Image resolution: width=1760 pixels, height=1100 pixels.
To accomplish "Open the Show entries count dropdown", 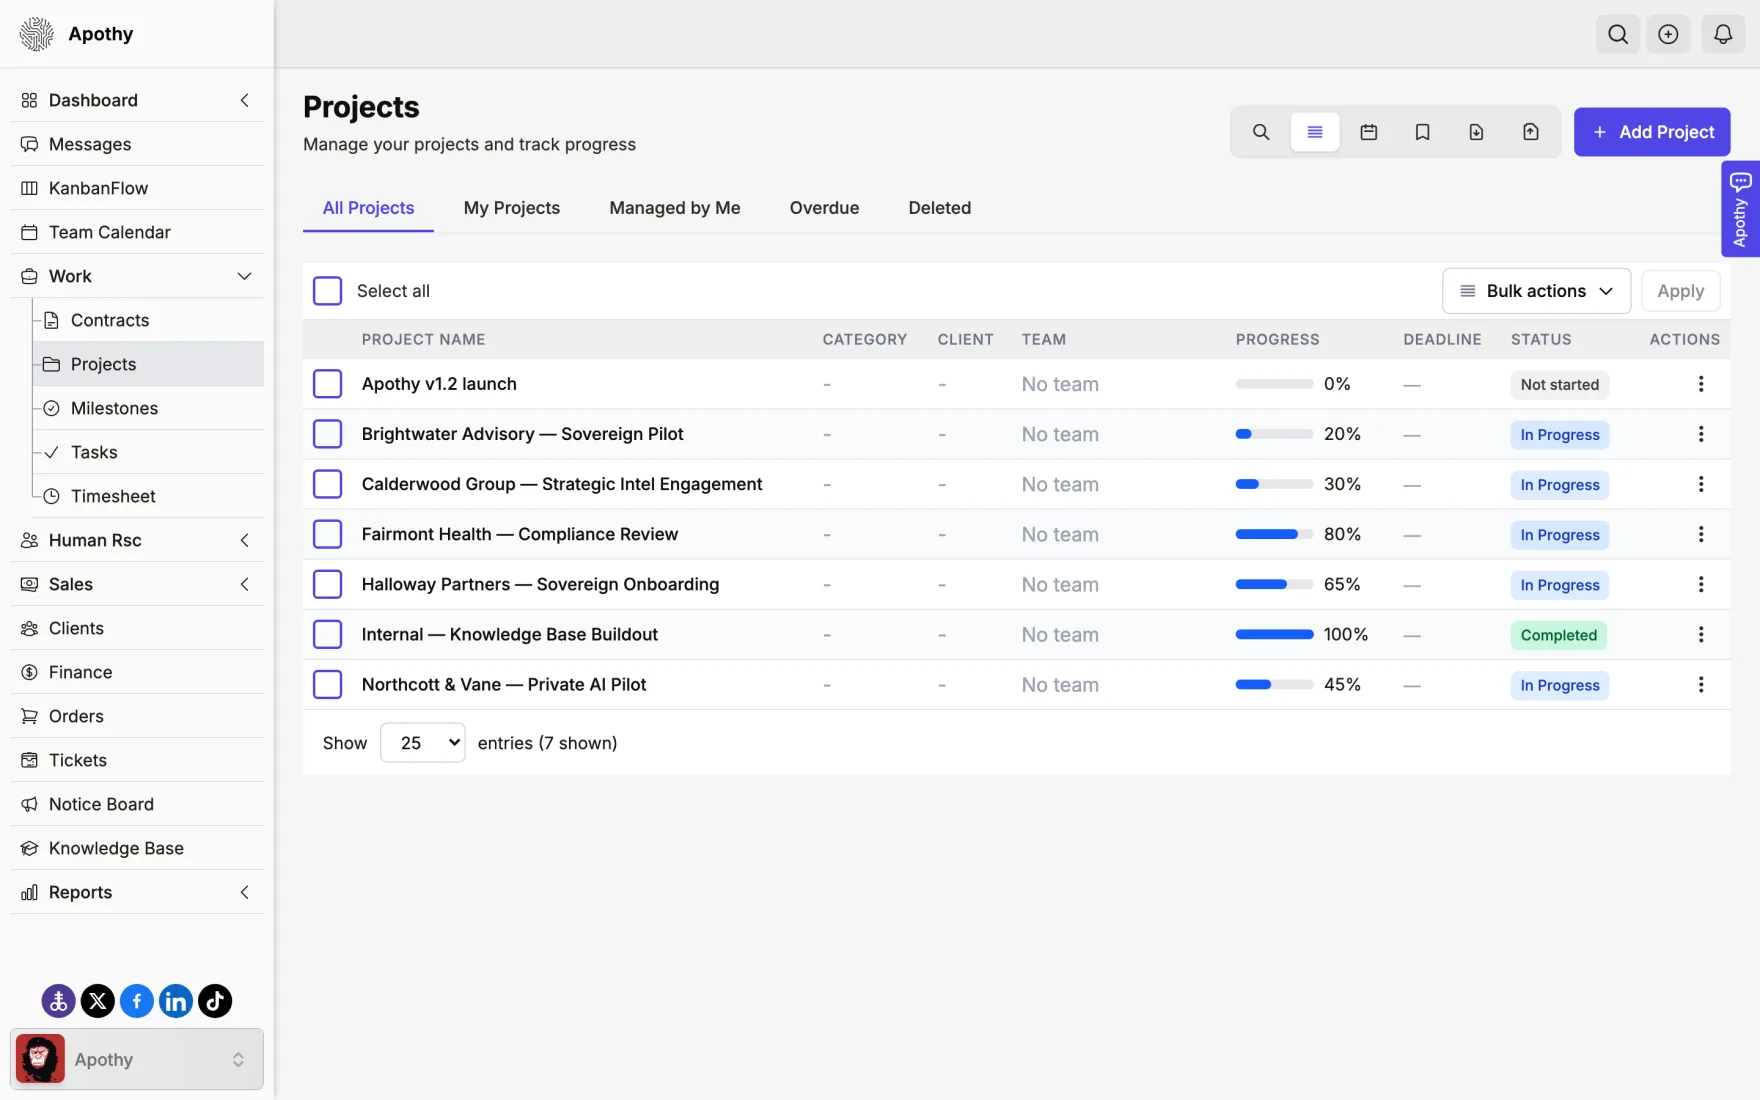I will point(422,743).
